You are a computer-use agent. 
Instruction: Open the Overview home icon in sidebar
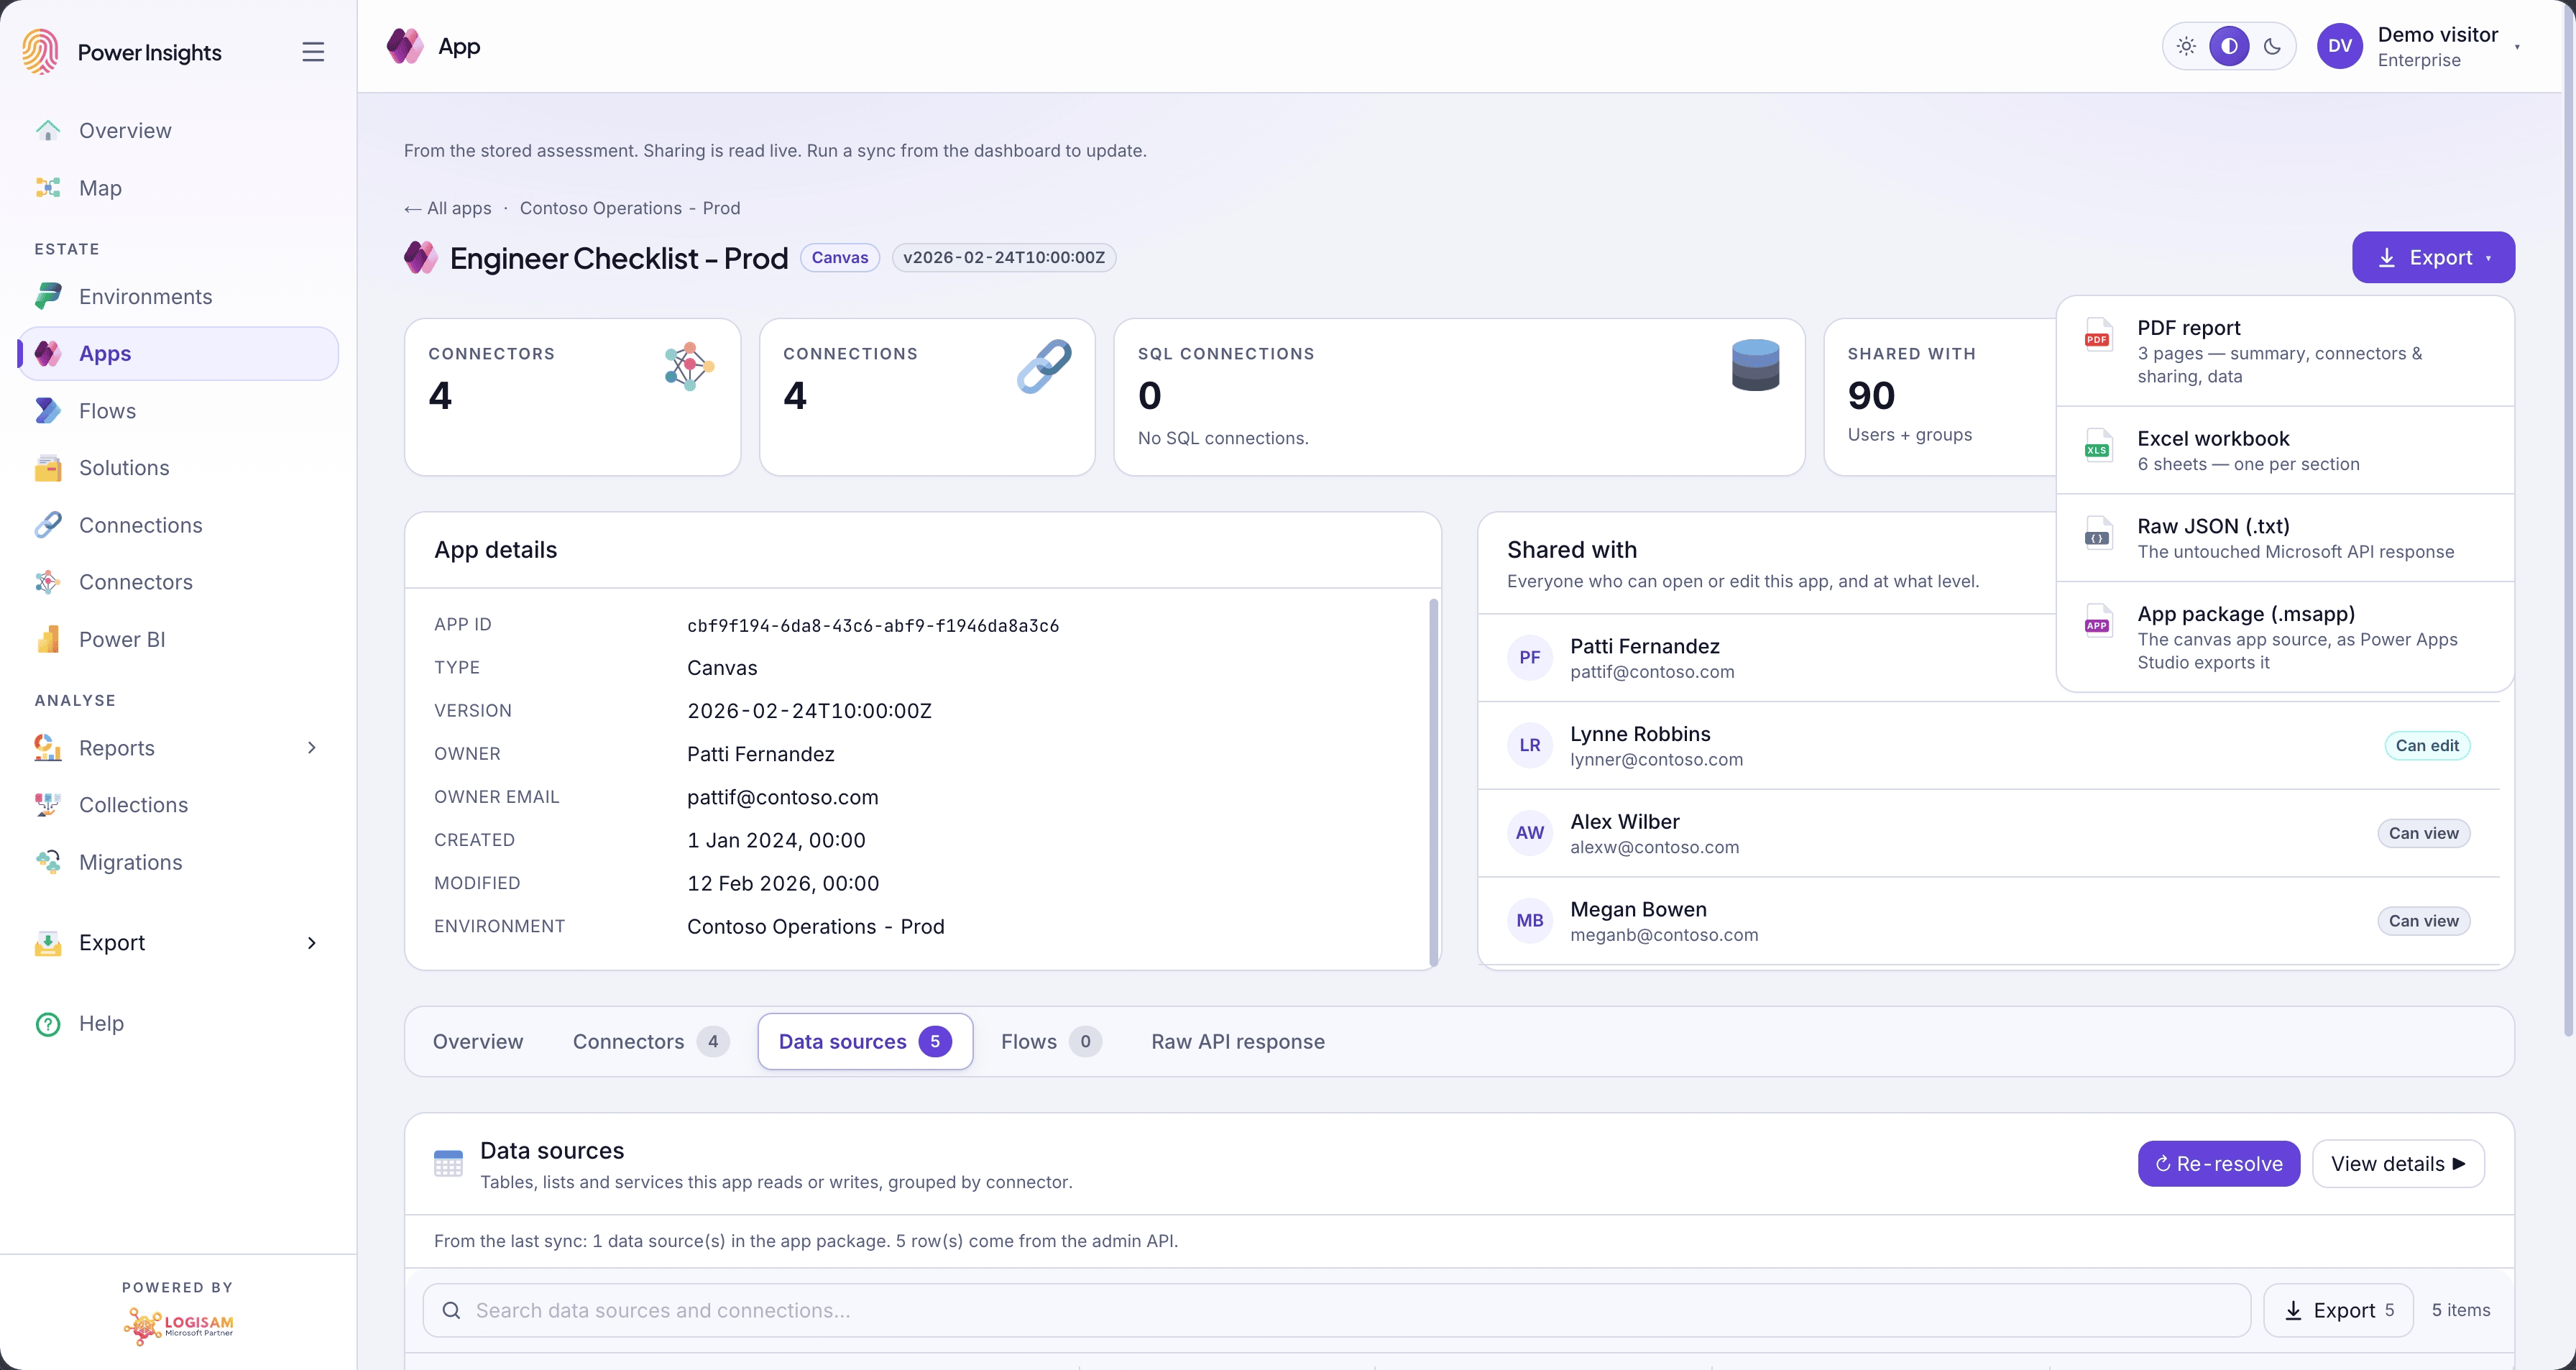[48, 131]
